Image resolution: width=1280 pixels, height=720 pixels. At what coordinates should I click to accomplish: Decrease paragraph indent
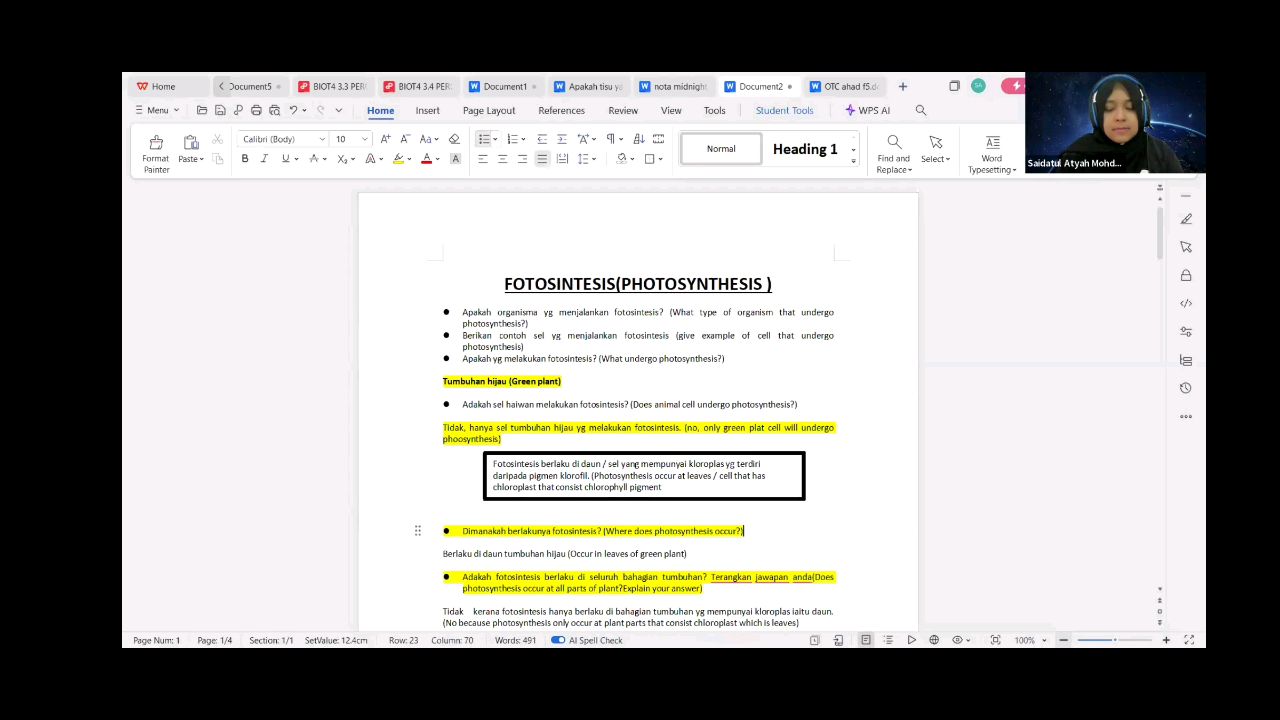tap(542, 139)
